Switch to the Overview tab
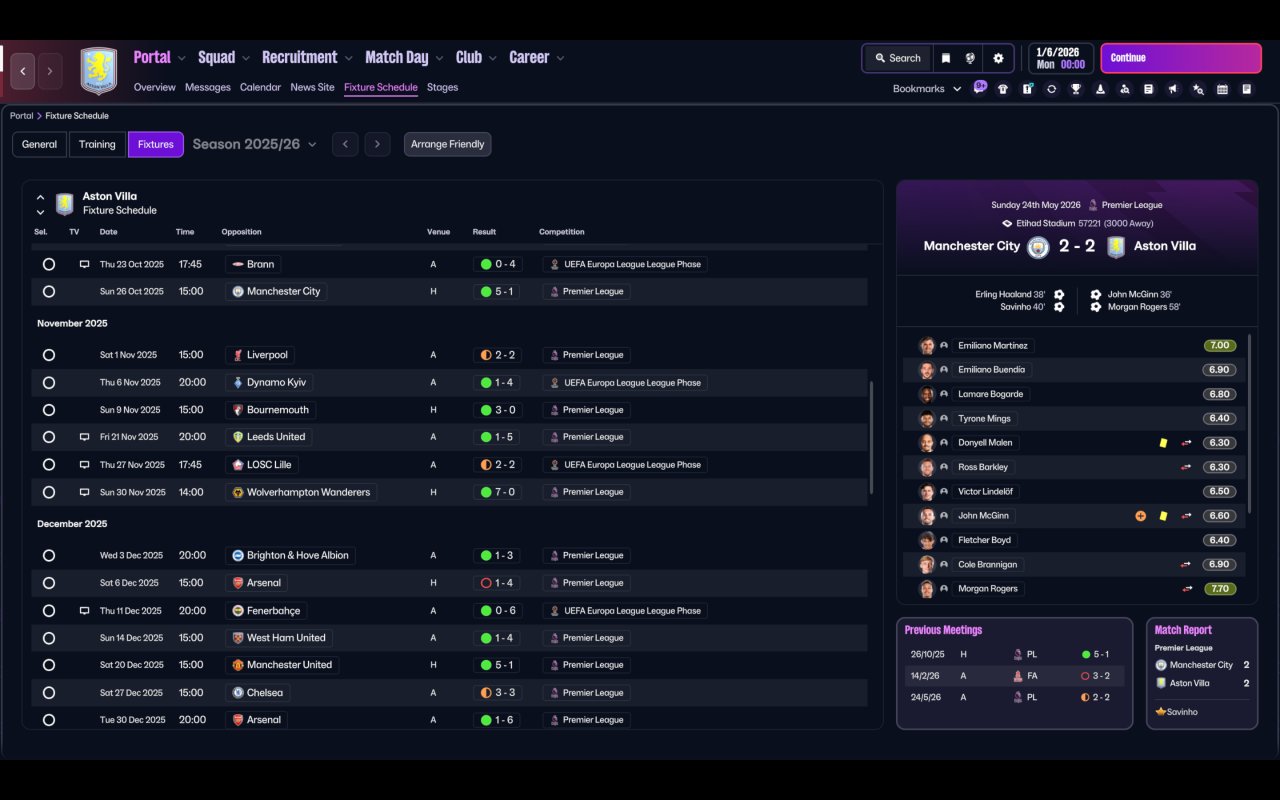1280x800 pixels. pyautogui.click(x=155, y=88)
